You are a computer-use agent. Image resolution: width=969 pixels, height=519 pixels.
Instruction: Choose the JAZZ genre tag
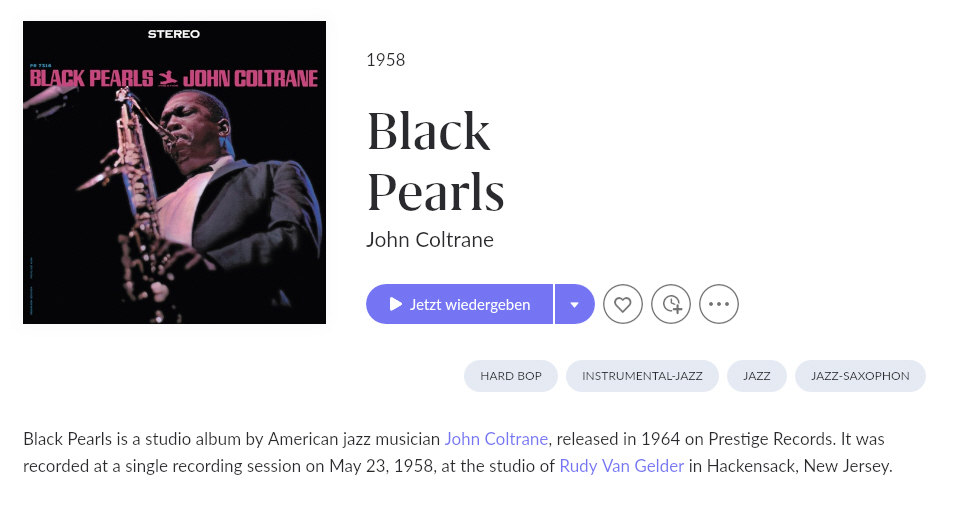756,376
